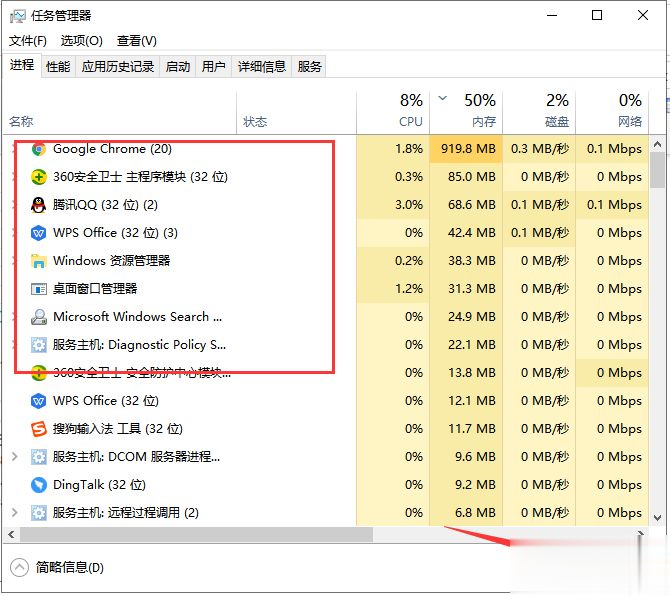Expand the 服务主机: DCOM 服务器进程 row

(x=15, y=457)
